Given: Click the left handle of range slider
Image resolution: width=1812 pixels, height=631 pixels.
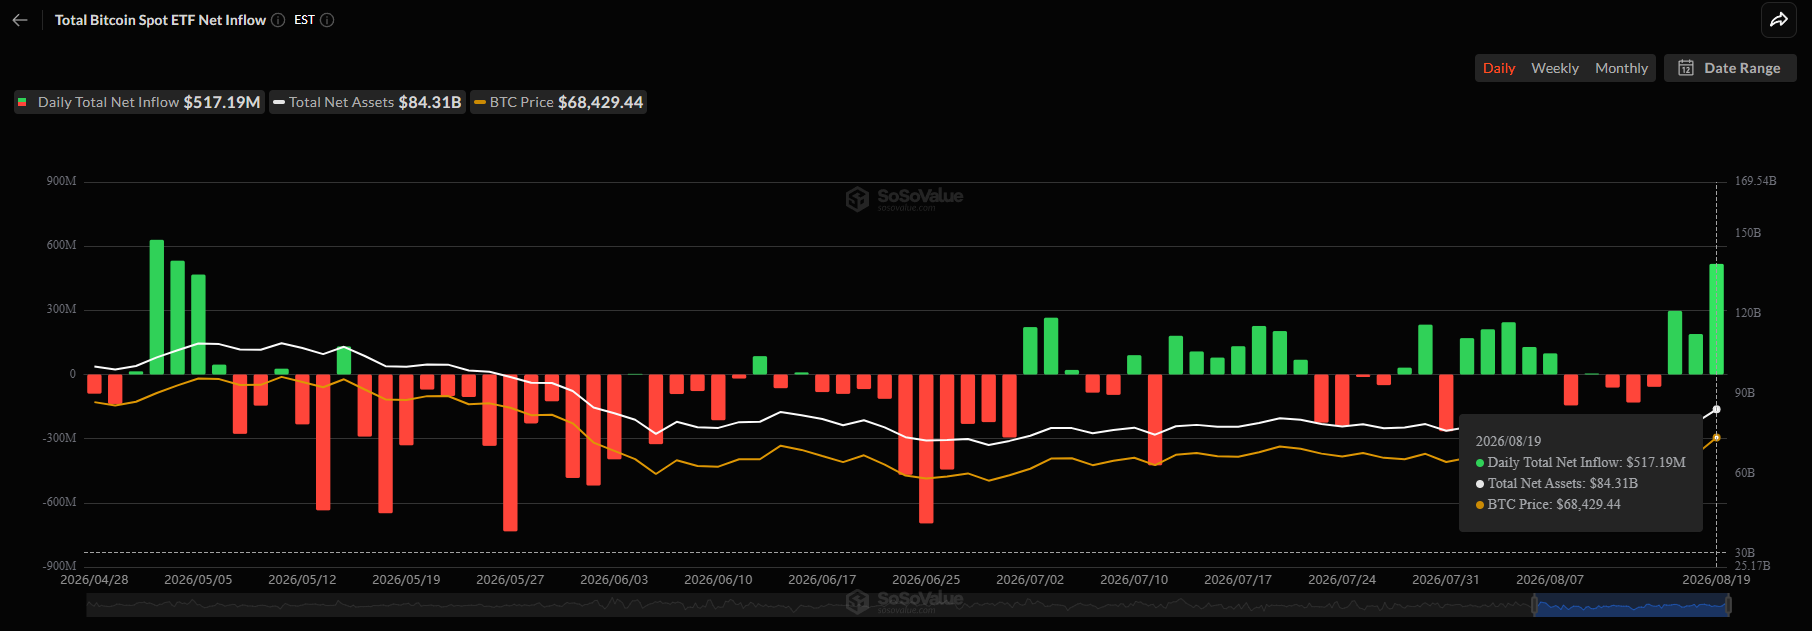Looking at the screenshot, I should [x=1534, y=605].
